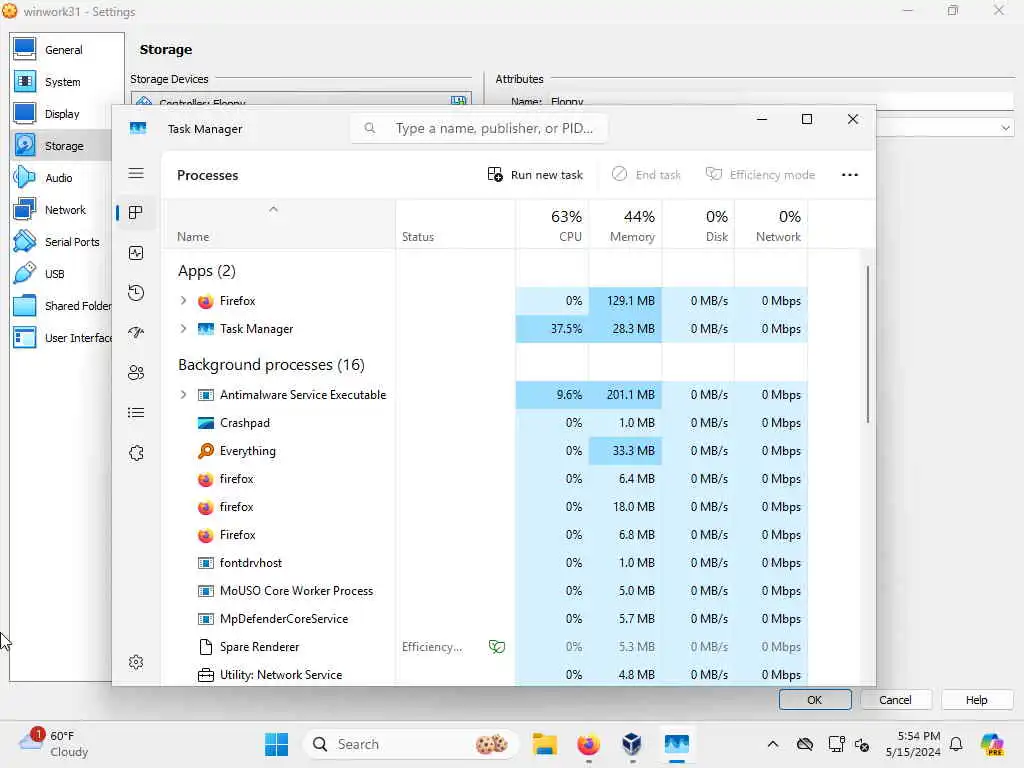Click Help in the Settings dialog

click(976, 699)
